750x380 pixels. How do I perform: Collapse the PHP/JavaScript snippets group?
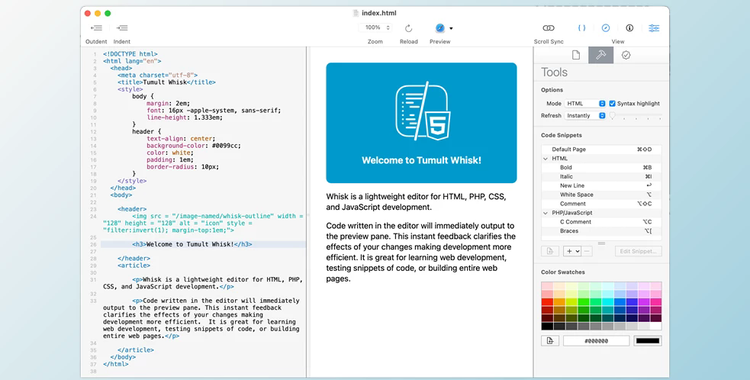(545, 212)
